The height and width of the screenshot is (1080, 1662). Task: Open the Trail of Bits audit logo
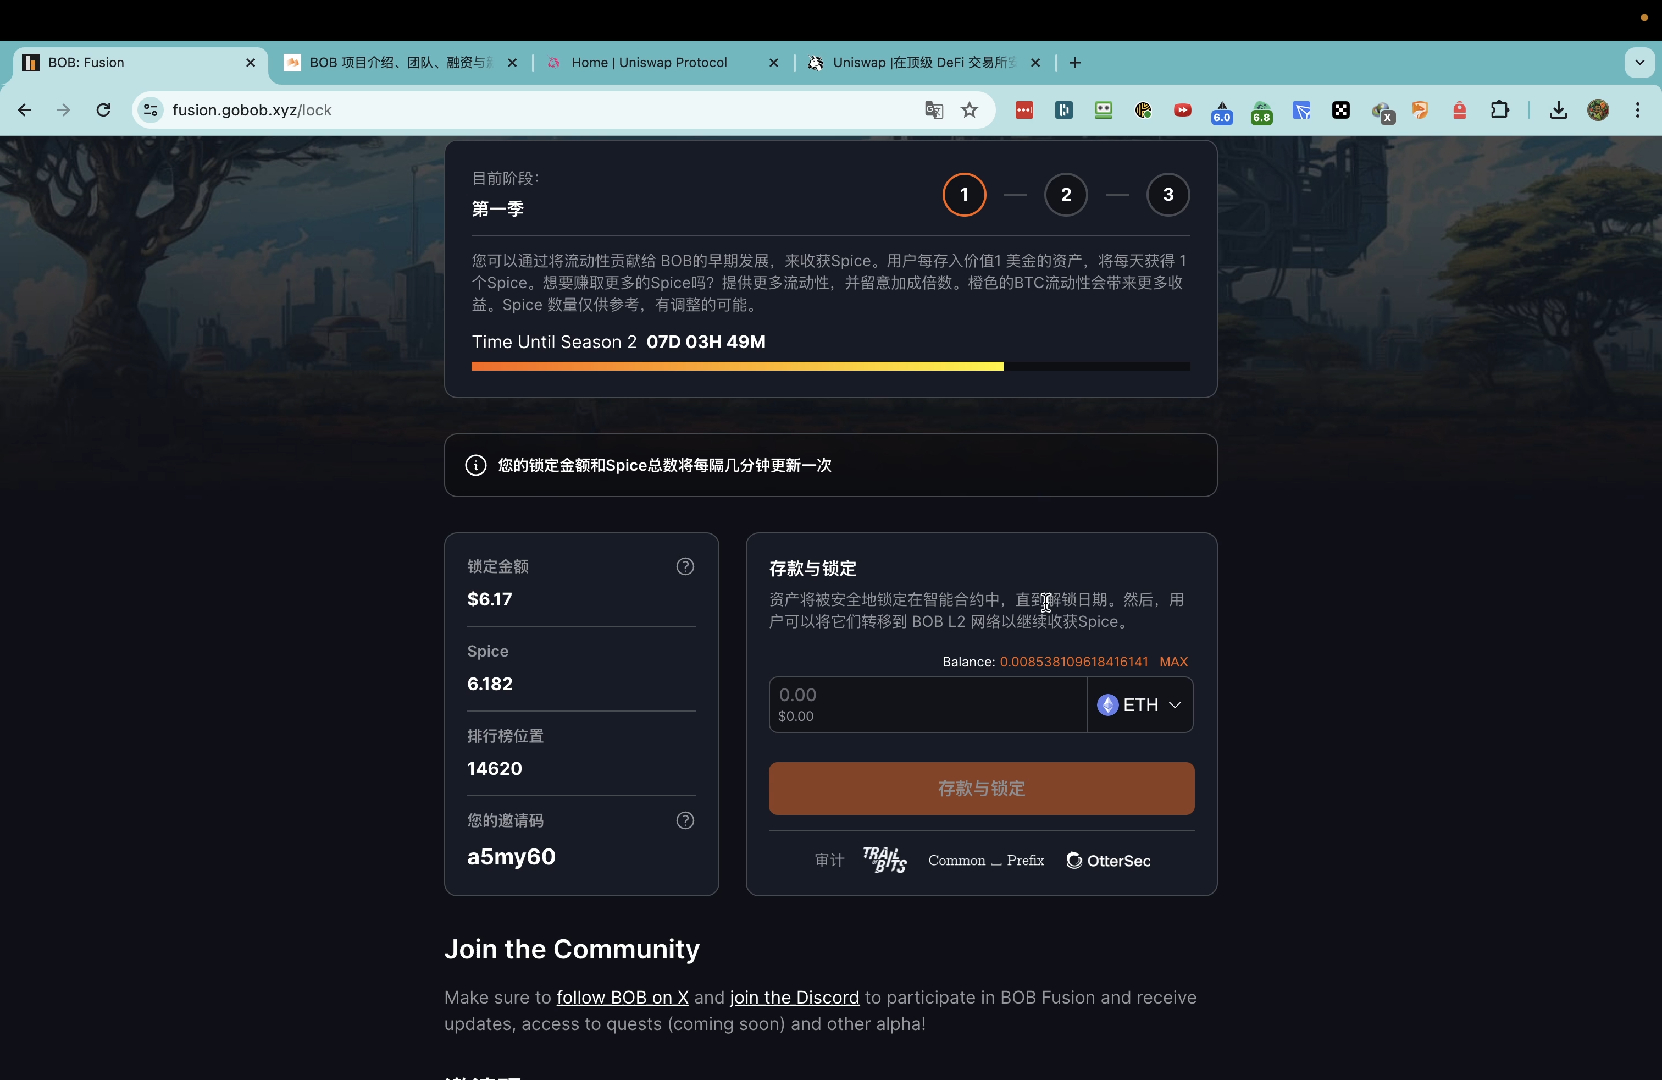pyautogui.click(x=884, y=860)
